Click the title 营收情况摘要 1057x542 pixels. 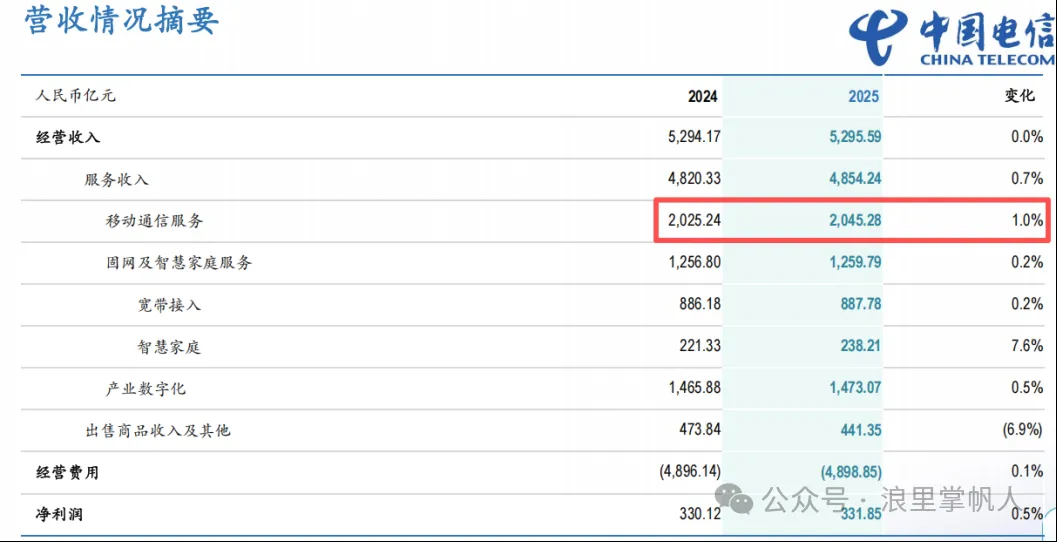122,20
